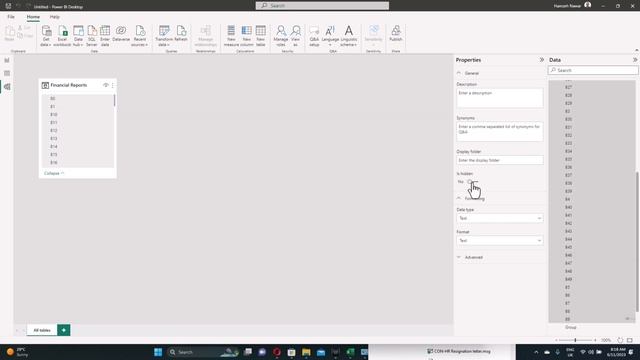640x360 pixels.
Task: Click the View as button
Action: pyautogui.click(x=296, y=36)
